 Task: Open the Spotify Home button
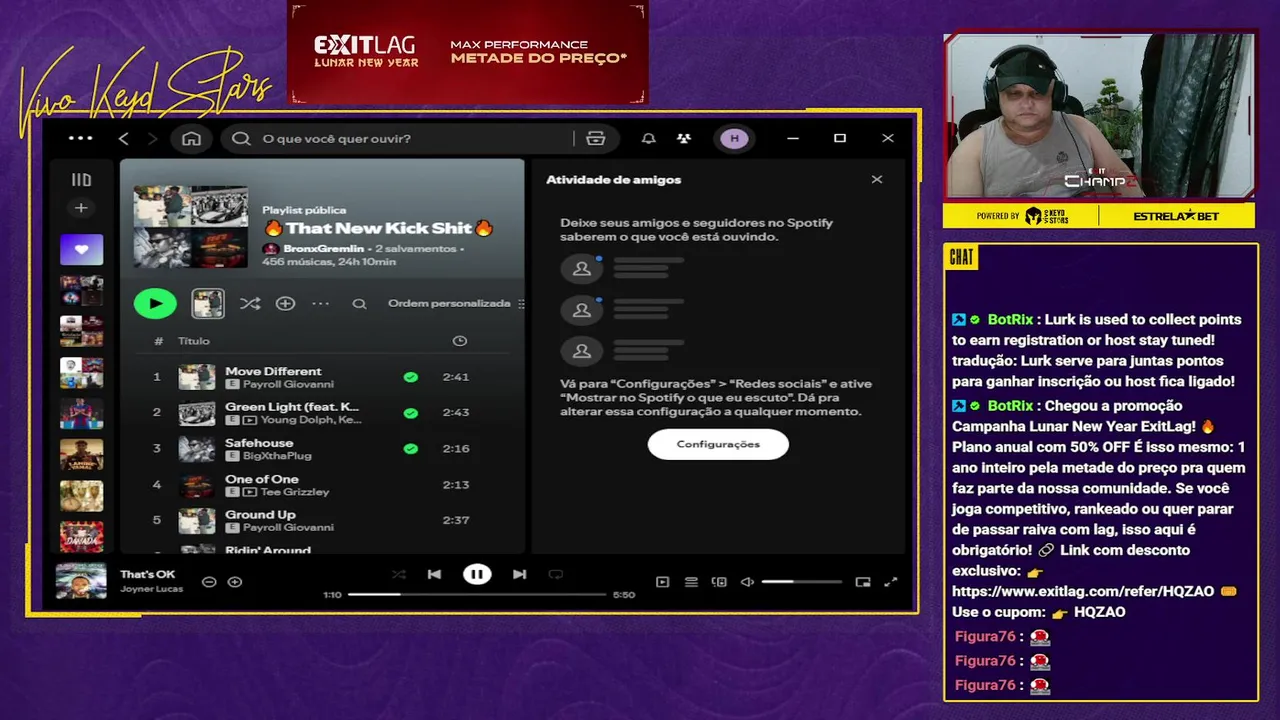pyautogui.click(x=191, y=138)
